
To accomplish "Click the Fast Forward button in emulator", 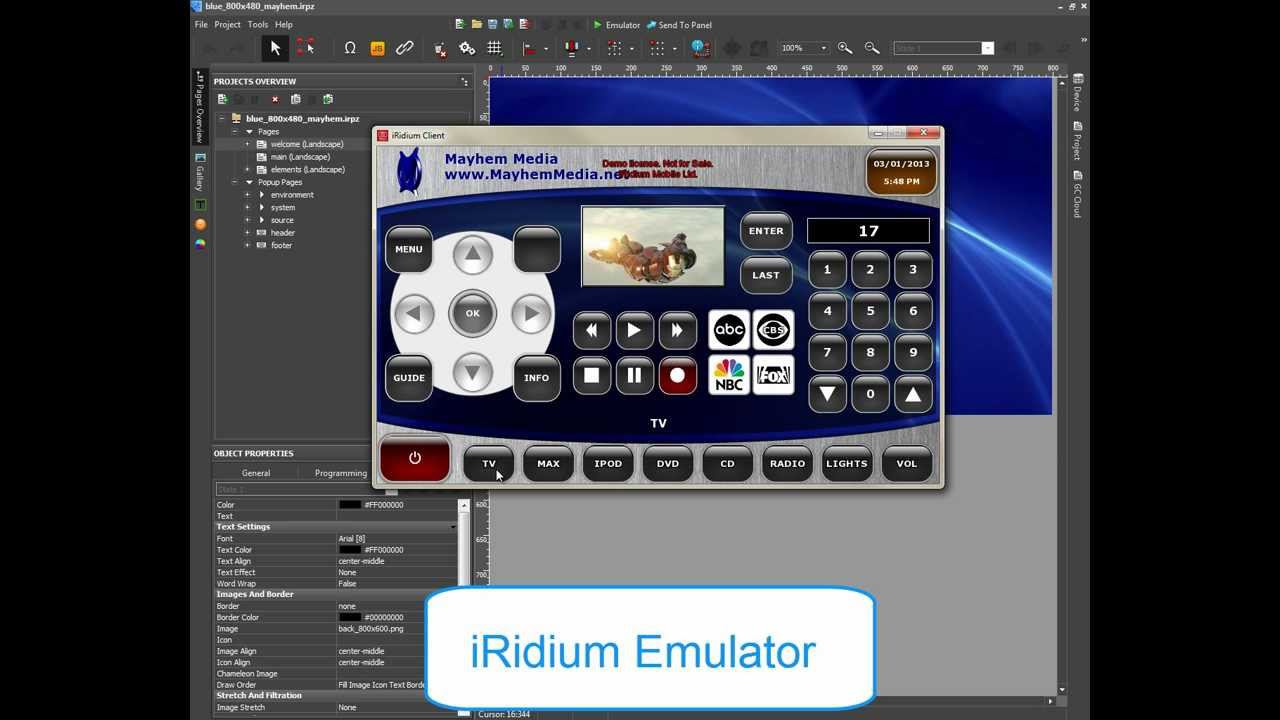I will pos(677,330).
